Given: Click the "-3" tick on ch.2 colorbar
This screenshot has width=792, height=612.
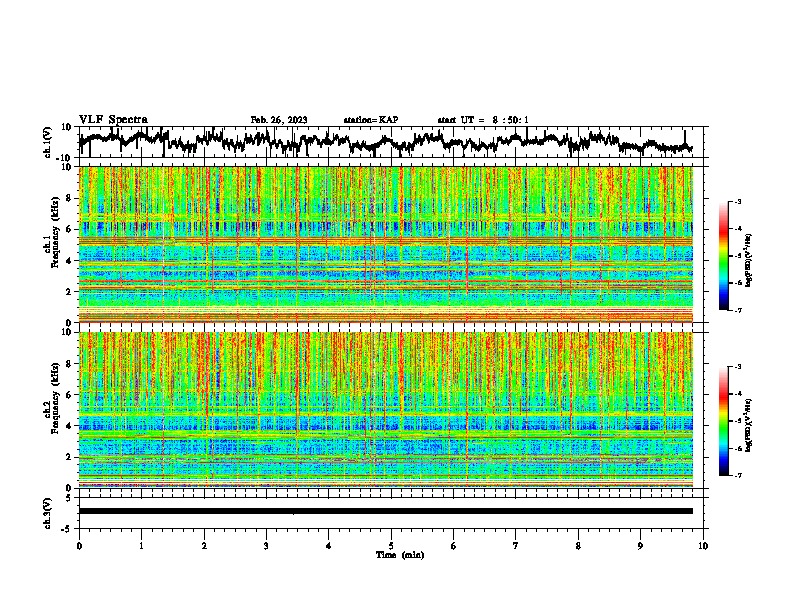Looking at the screenshot, I should pos(738,367).
